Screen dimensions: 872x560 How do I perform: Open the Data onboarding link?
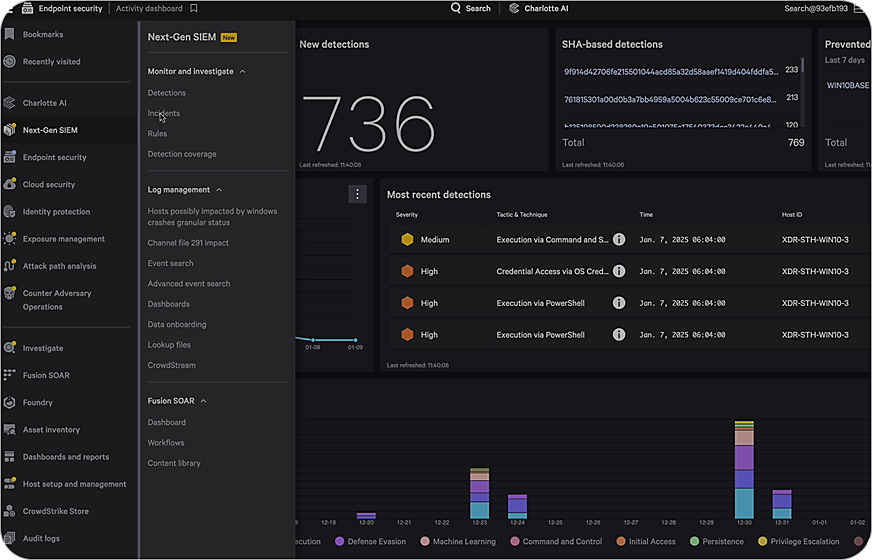(177, 324)
